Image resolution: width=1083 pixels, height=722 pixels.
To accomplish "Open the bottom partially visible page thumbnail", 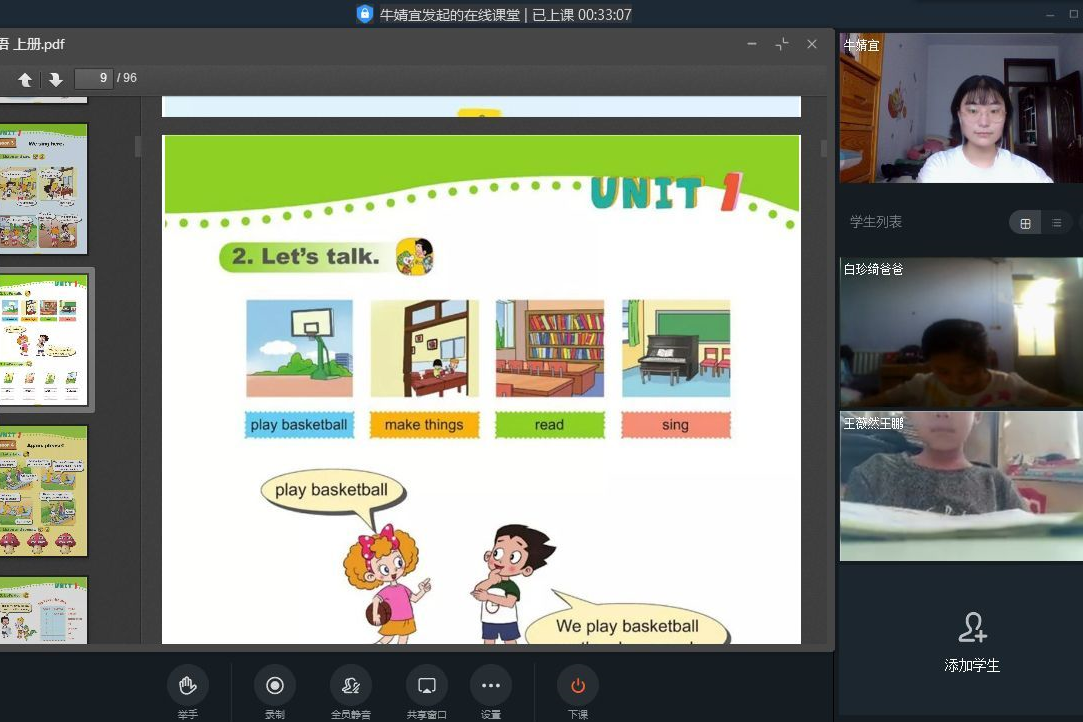I will (x=44, y=610).
